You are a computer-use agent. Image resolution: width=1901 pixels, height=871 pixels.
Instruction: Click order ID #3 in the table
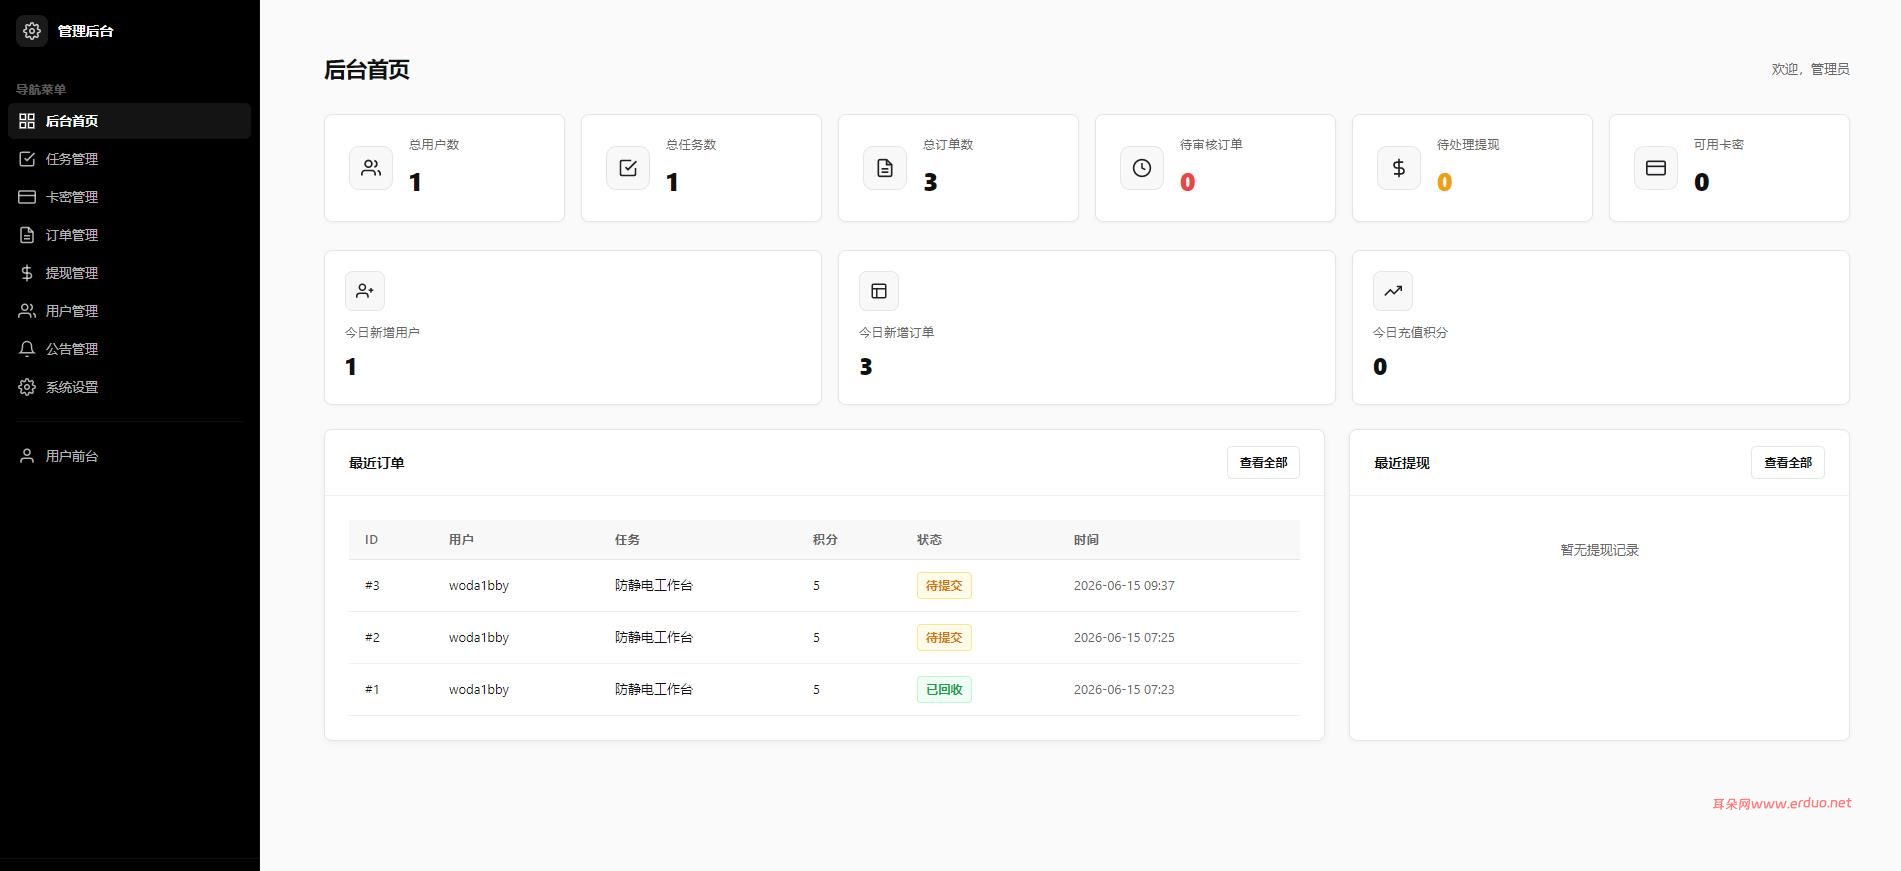point(372,586)
